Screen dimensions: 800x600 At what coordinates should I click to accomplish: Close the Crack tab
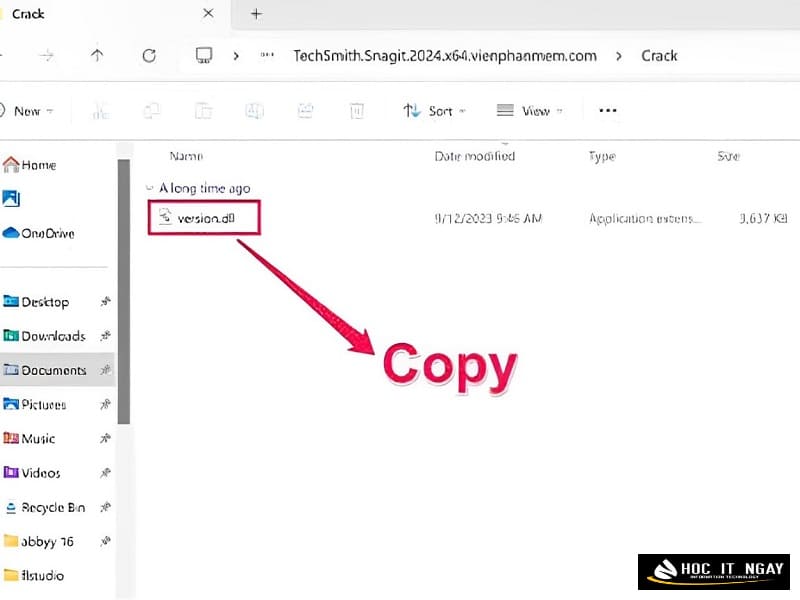(208, 14)
